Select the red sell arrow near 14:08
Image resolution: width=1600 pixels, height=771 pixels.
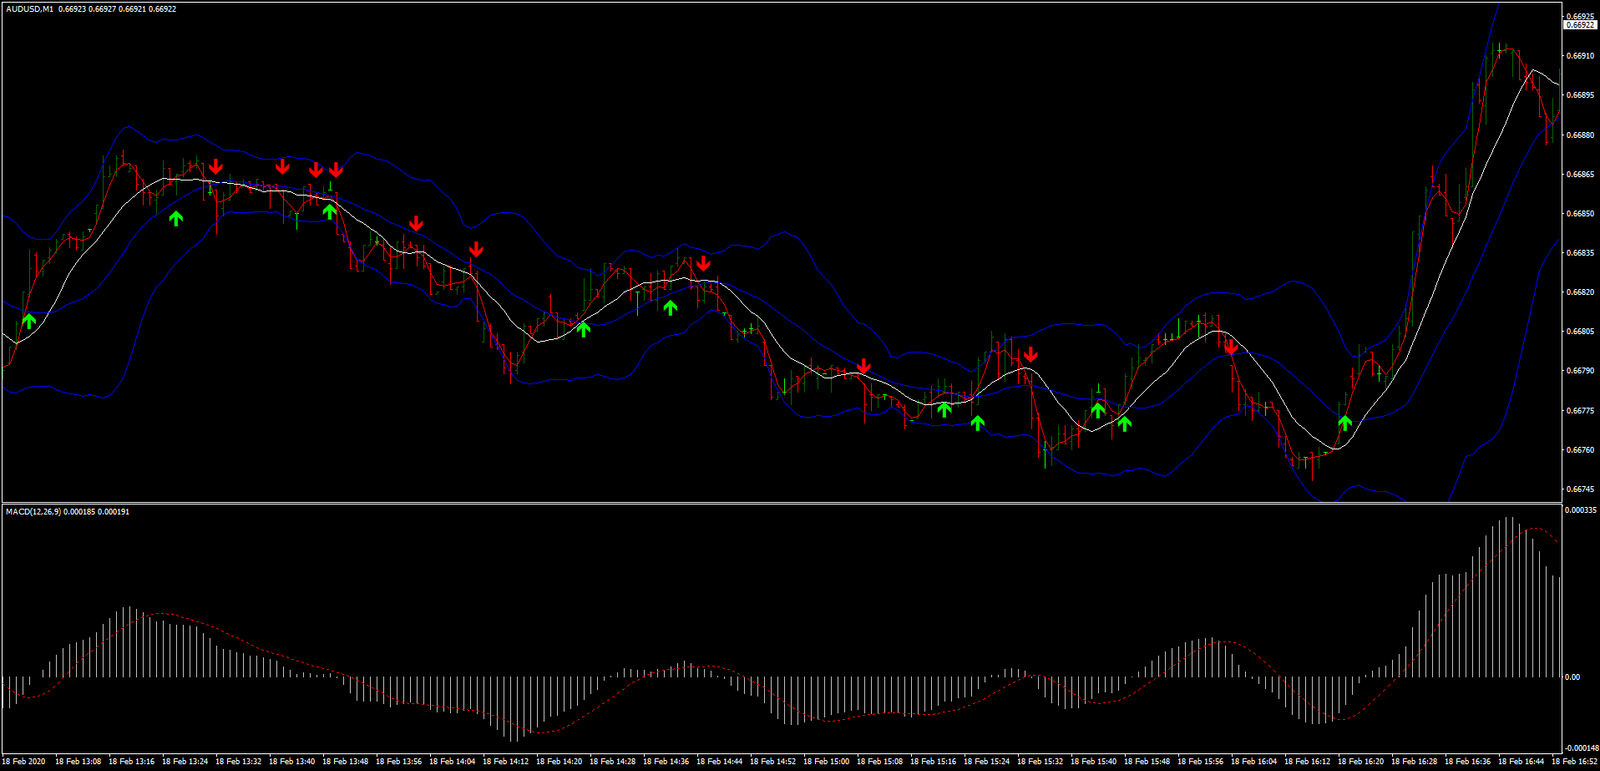coord(476,249)
